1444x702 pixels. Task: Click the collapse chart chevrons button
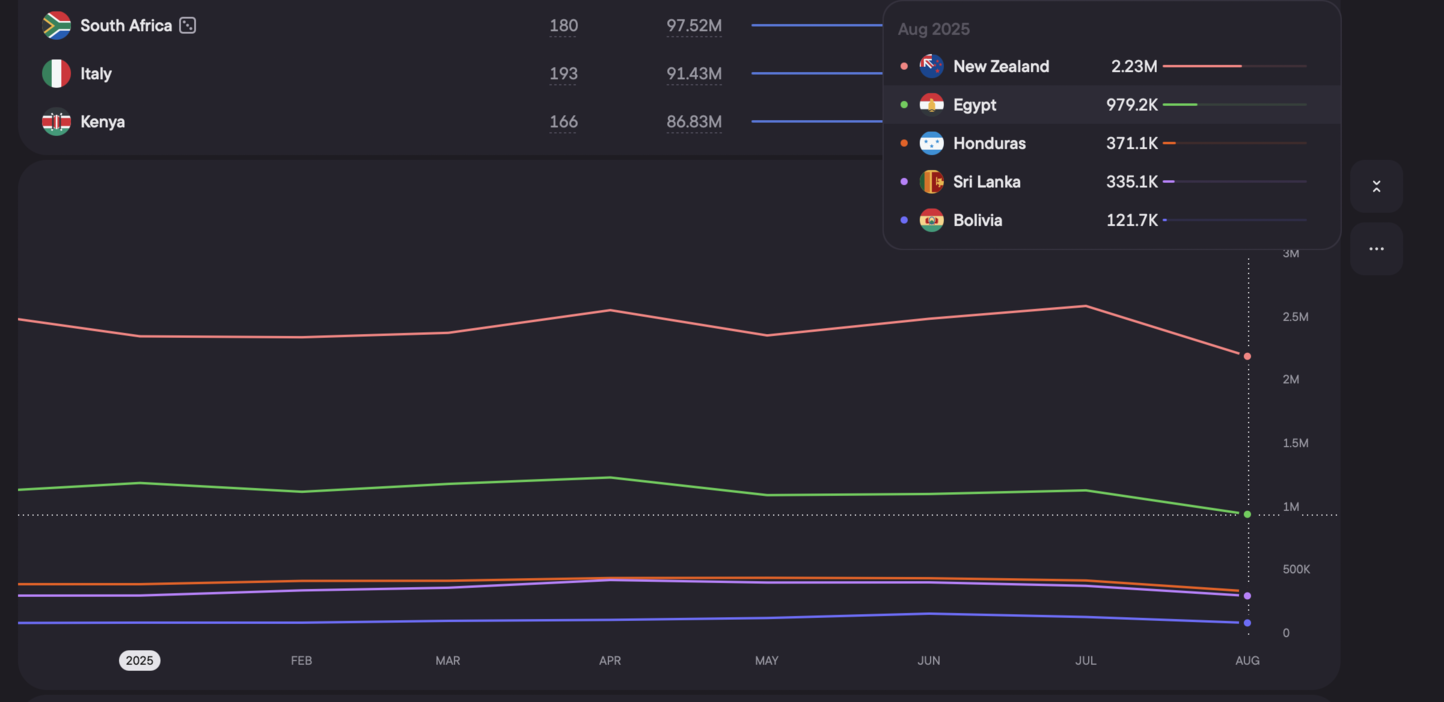[x=1376, y=187]
